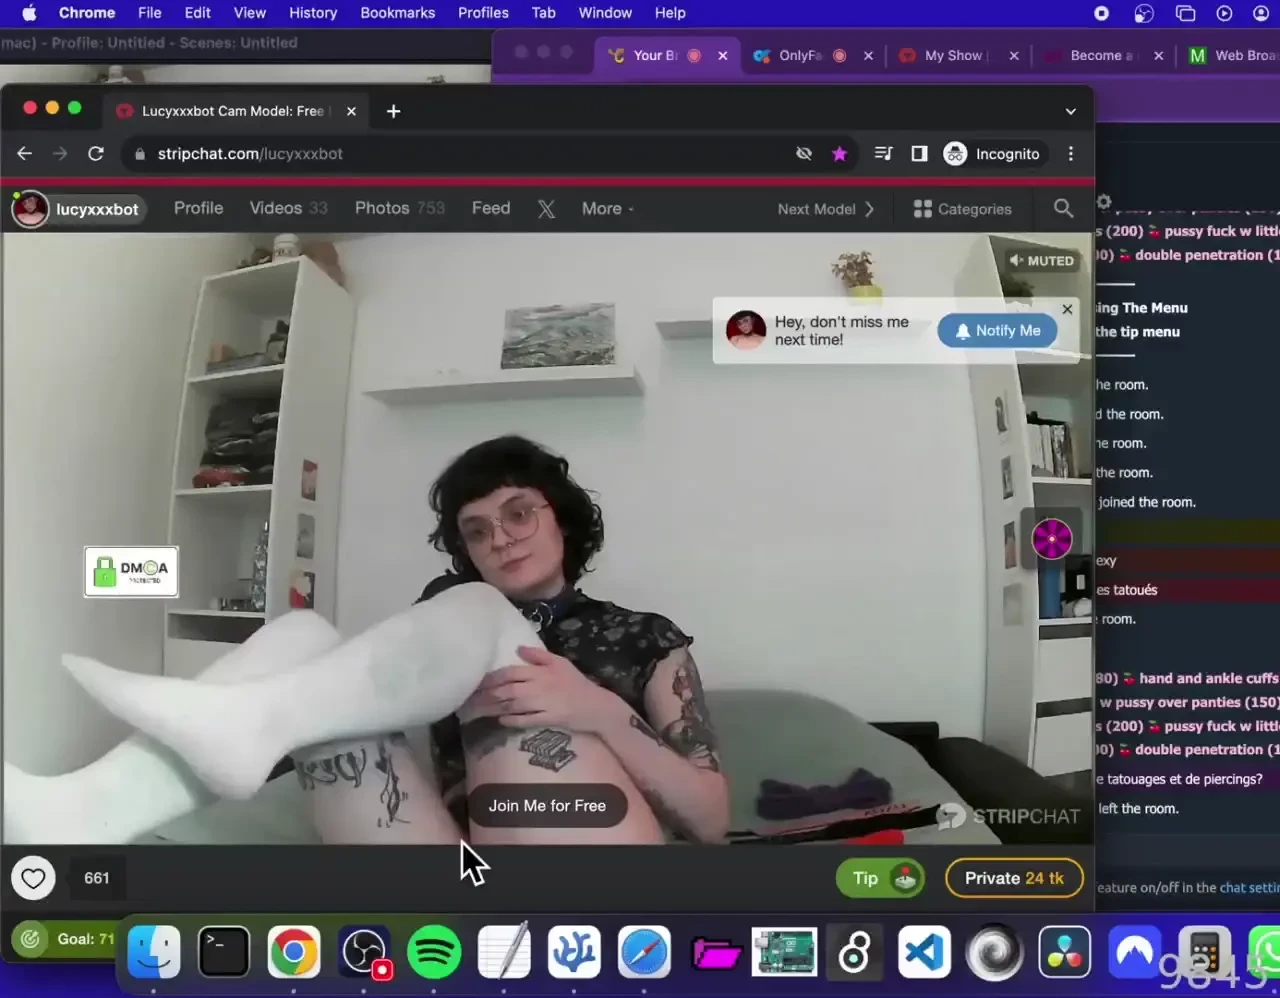Click the heart favorite icon
Viewport: 1280px width, 998px height.
pyautogui.click(x=33, y=878)
